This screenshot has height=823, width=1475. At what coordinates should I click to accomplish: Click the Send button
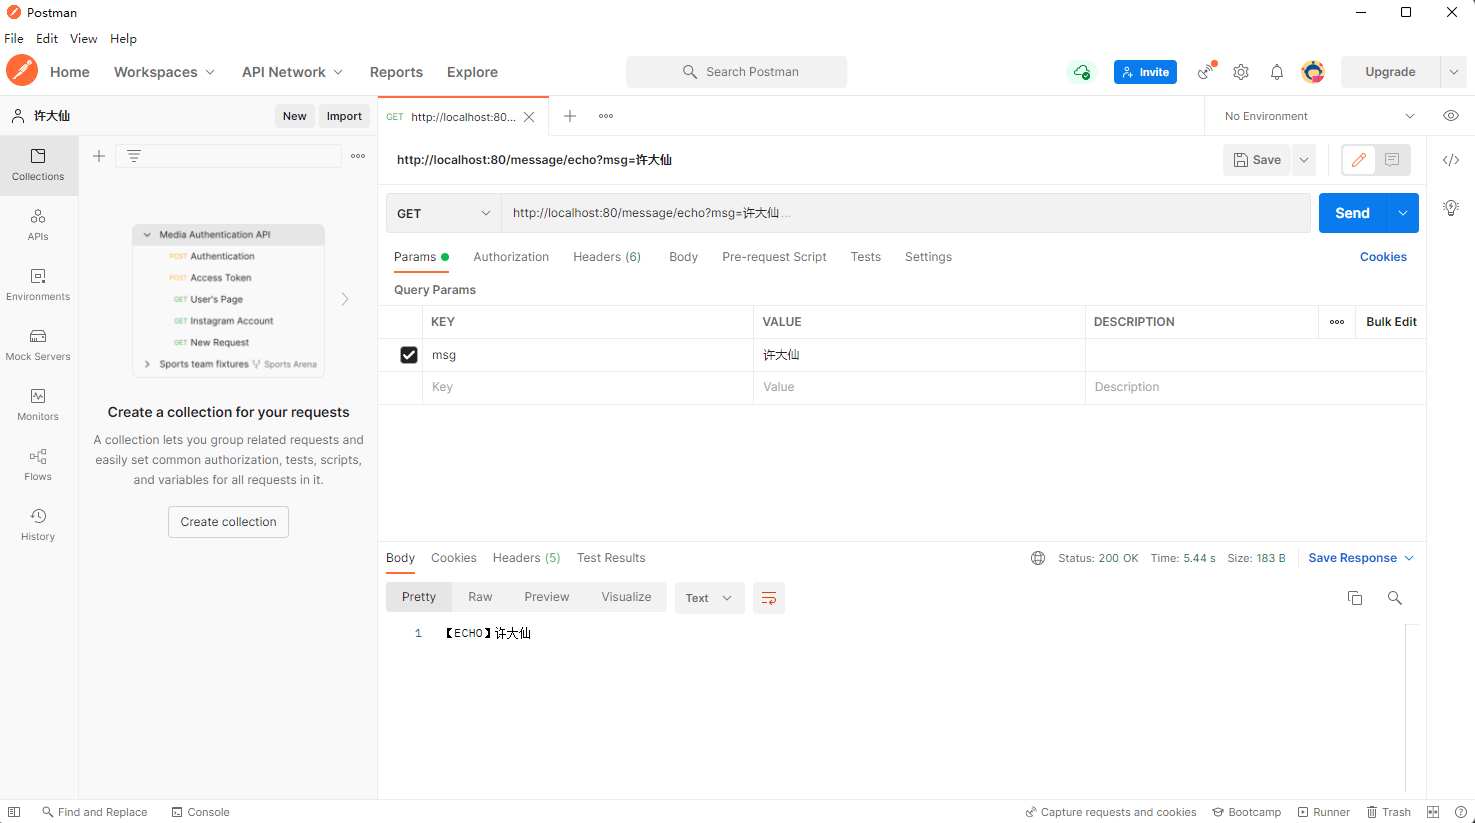[1352, 213]
